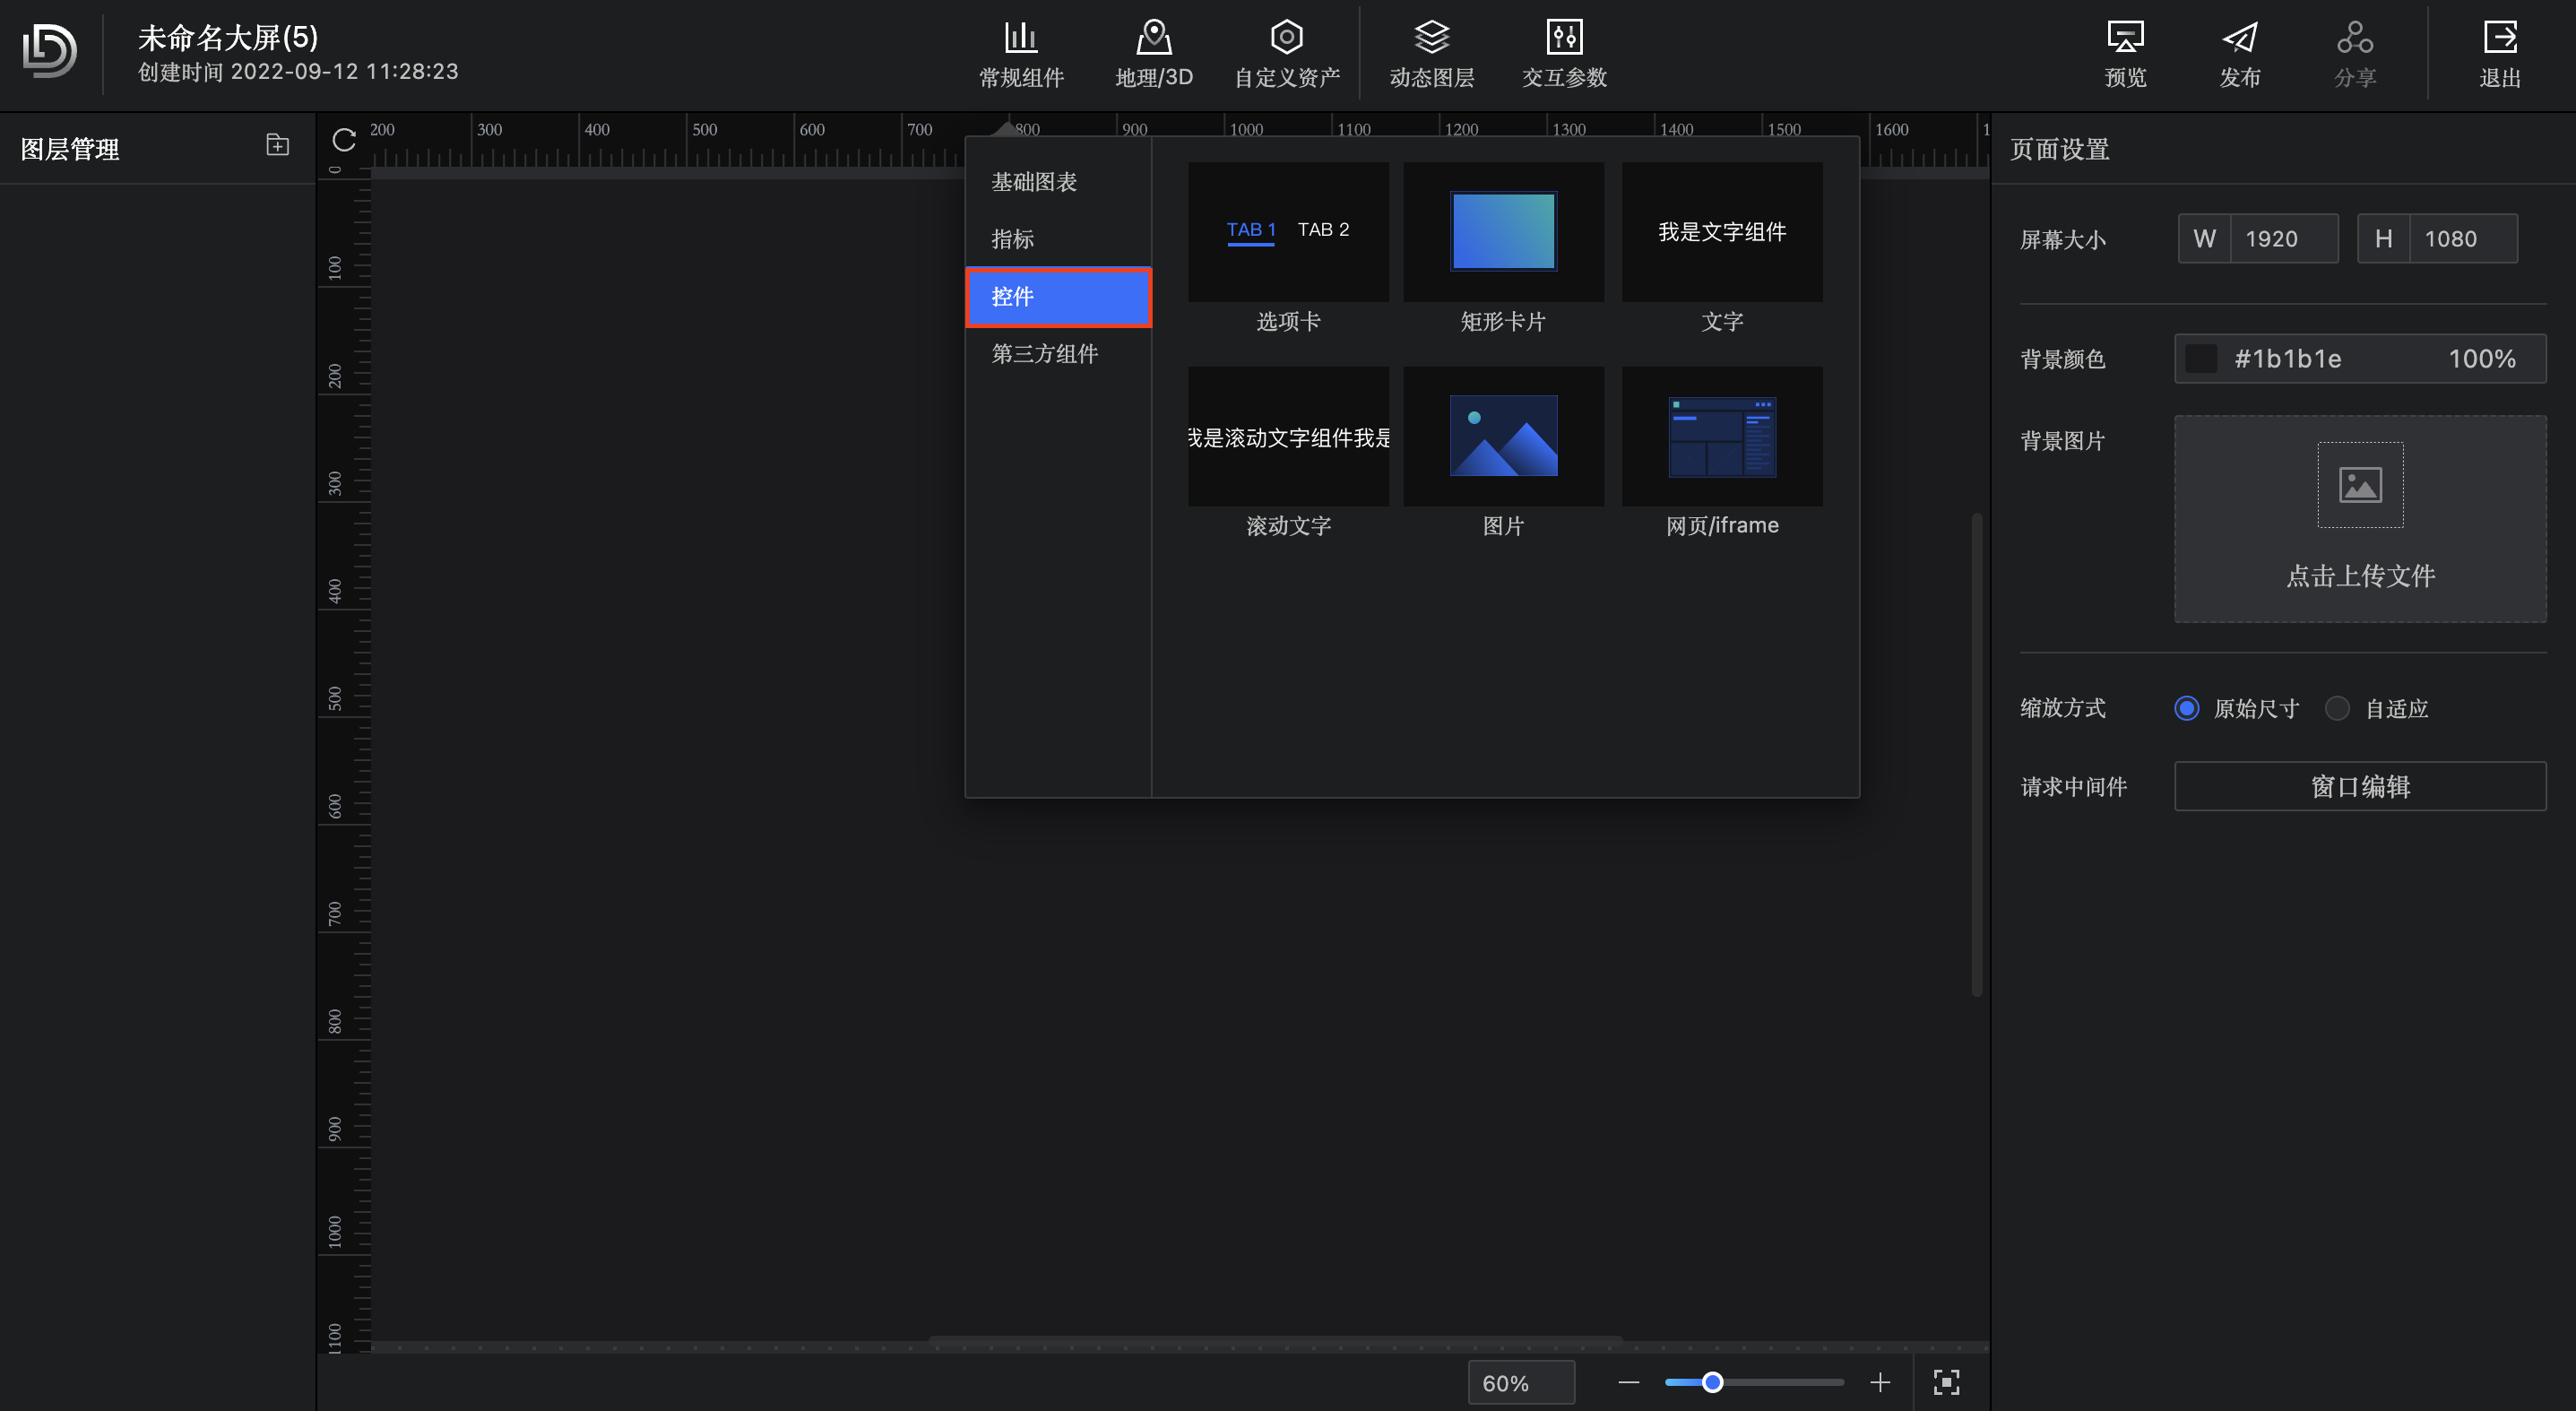Image resolution: width=2576 pixels, height=1411 pixels.
Task: Click the 发布 publish icon
Action: coord(2240,52)
